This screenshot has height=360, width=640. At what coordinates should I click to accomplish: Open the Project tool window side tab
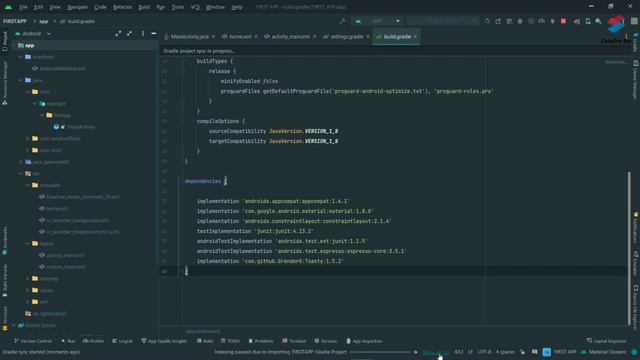point(5,42)
